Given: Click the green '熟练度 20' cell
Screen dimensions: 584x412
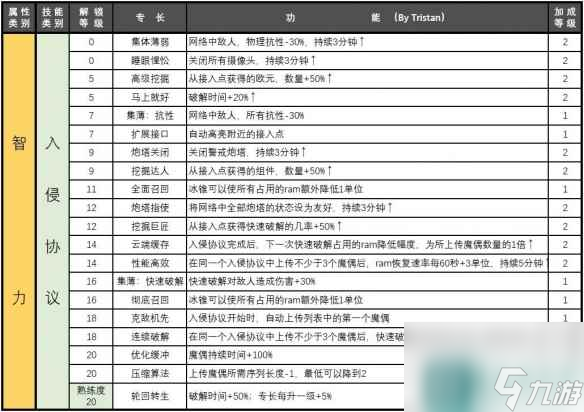Looking at the screenshot, I should 91,396.
